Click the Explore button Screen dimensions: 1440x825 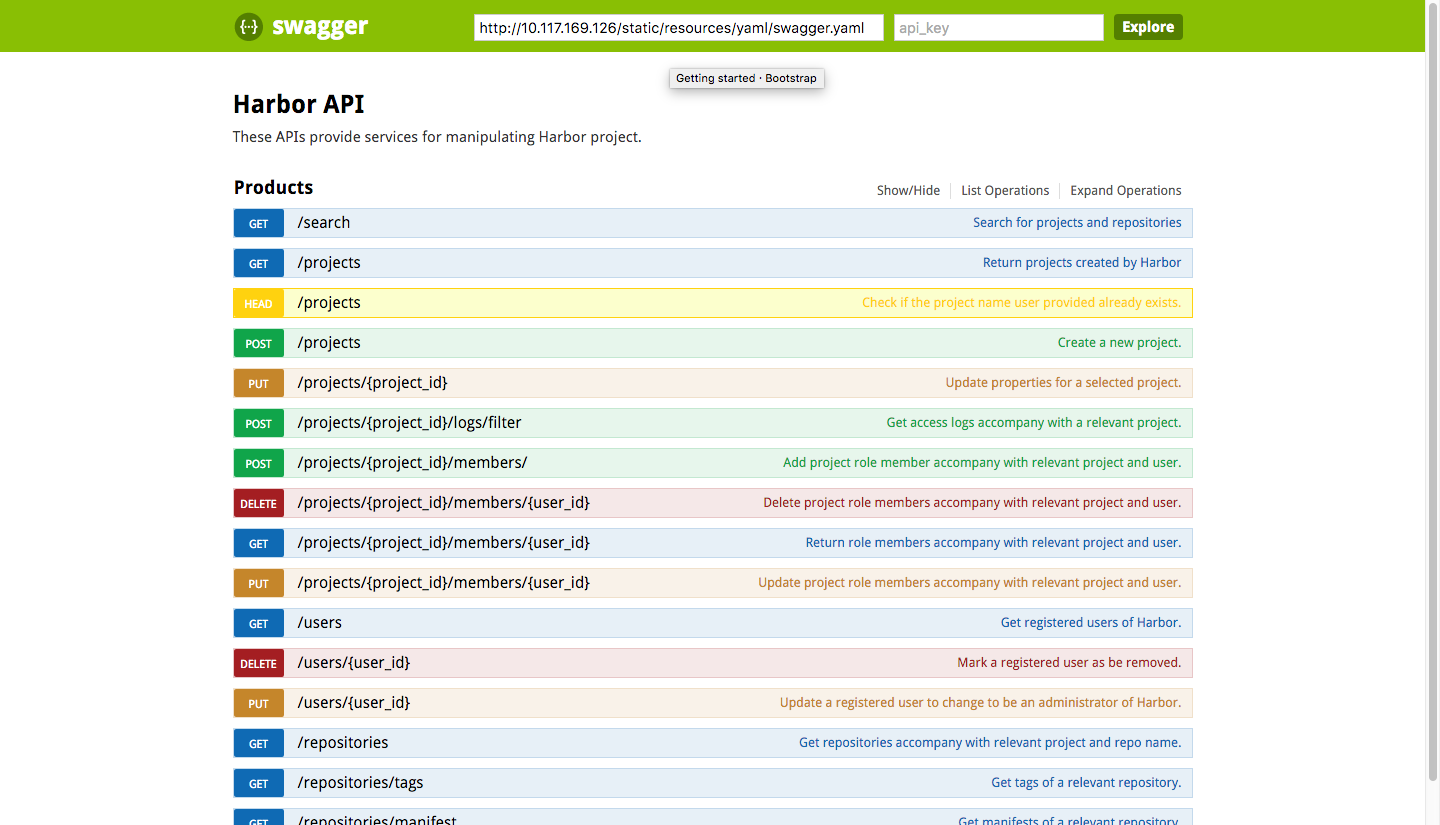click(1148, 27)
